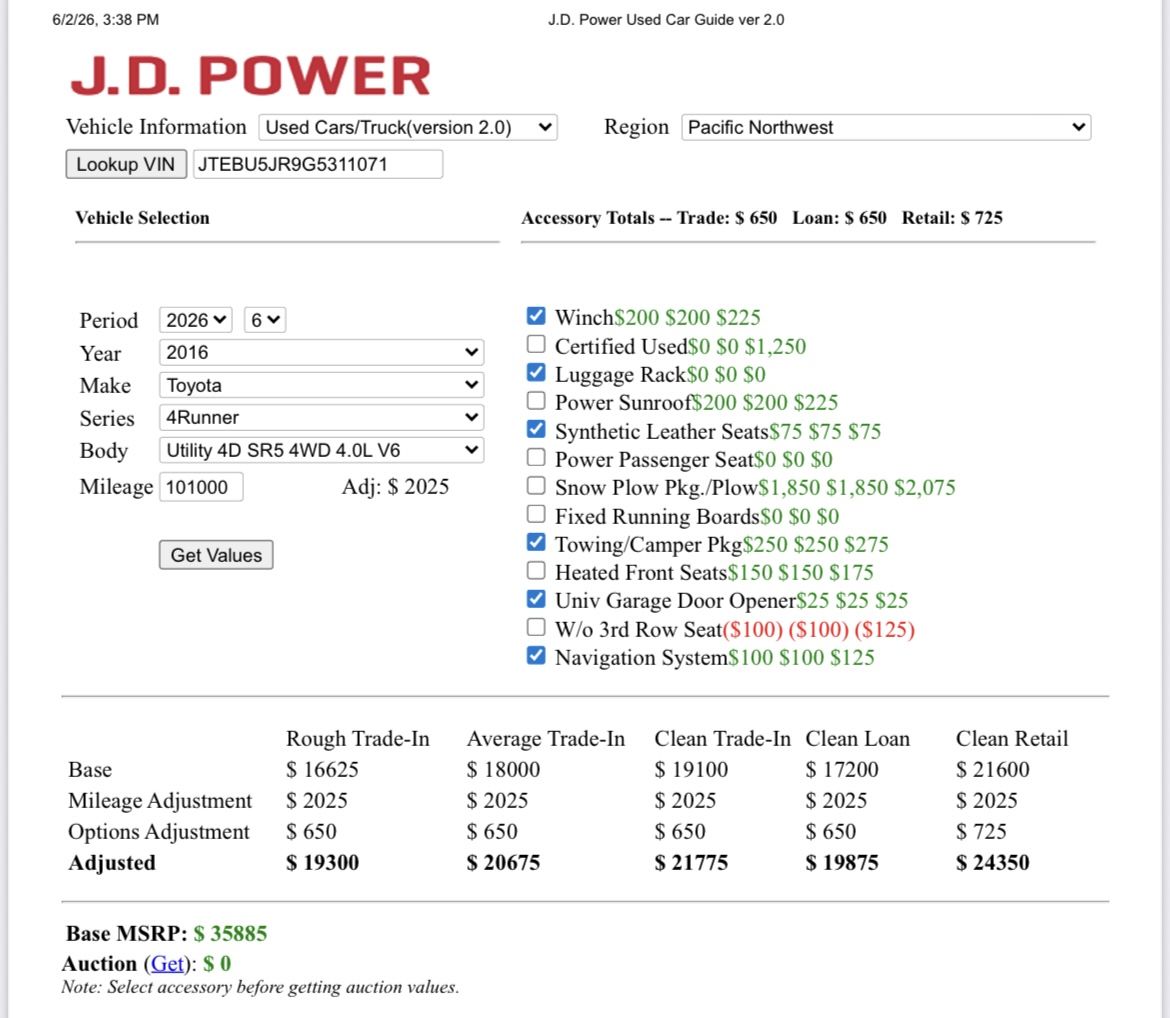Open the Vehicle Information dropdown

pyautogui.click(x=408, y=128)
